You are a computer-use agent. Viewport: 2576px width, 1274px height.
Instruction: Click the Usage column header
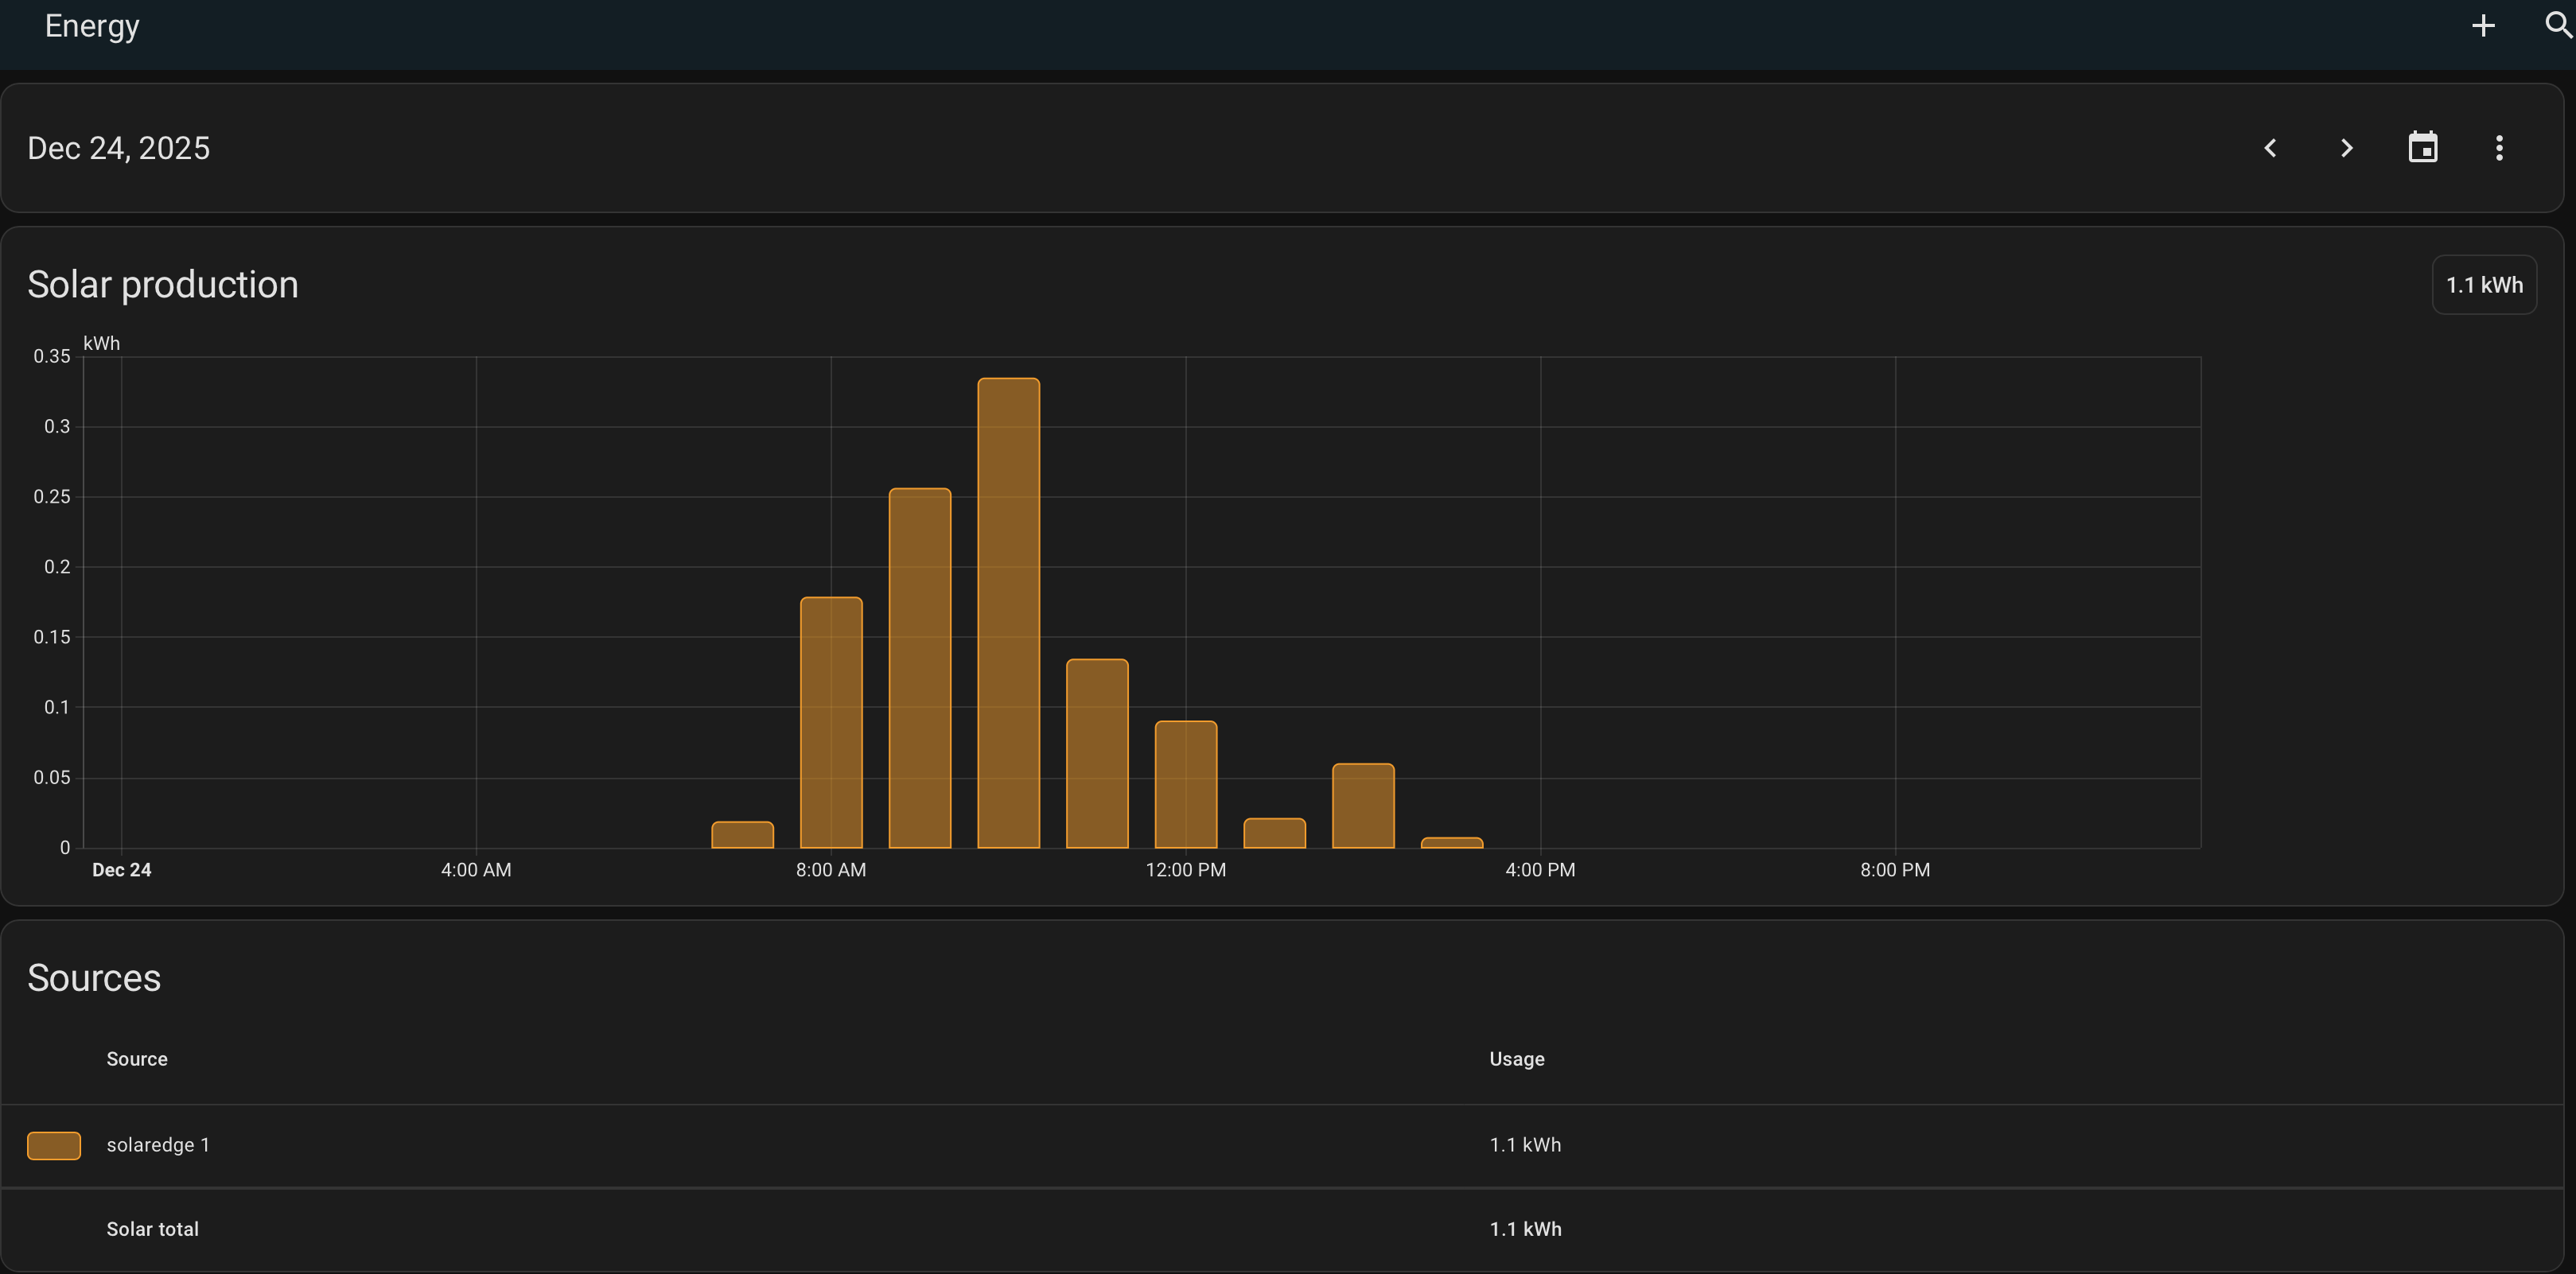click(1516, 1059)
